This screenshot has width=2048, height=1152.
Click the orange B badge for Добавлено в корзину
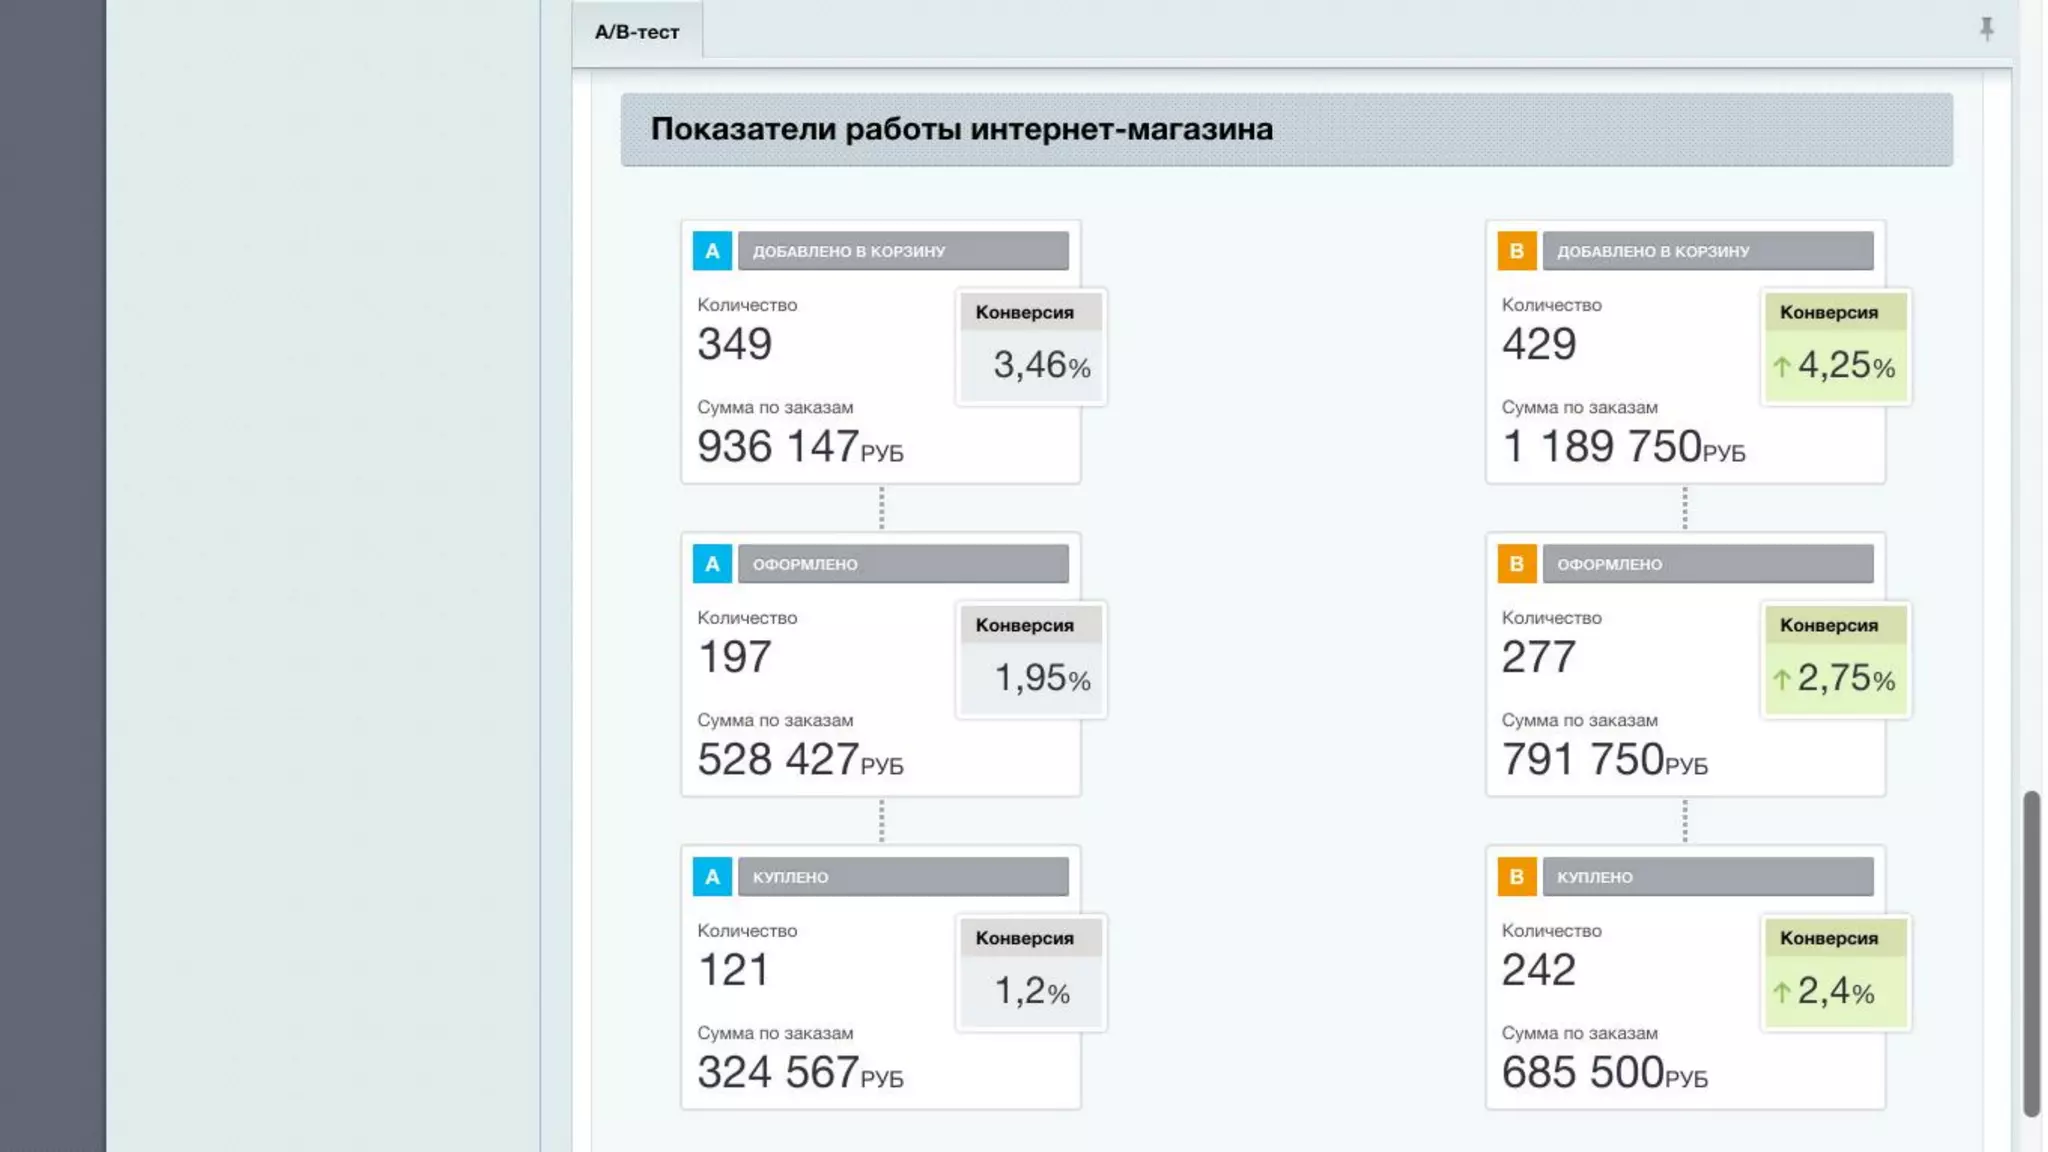pos(1516,251)
